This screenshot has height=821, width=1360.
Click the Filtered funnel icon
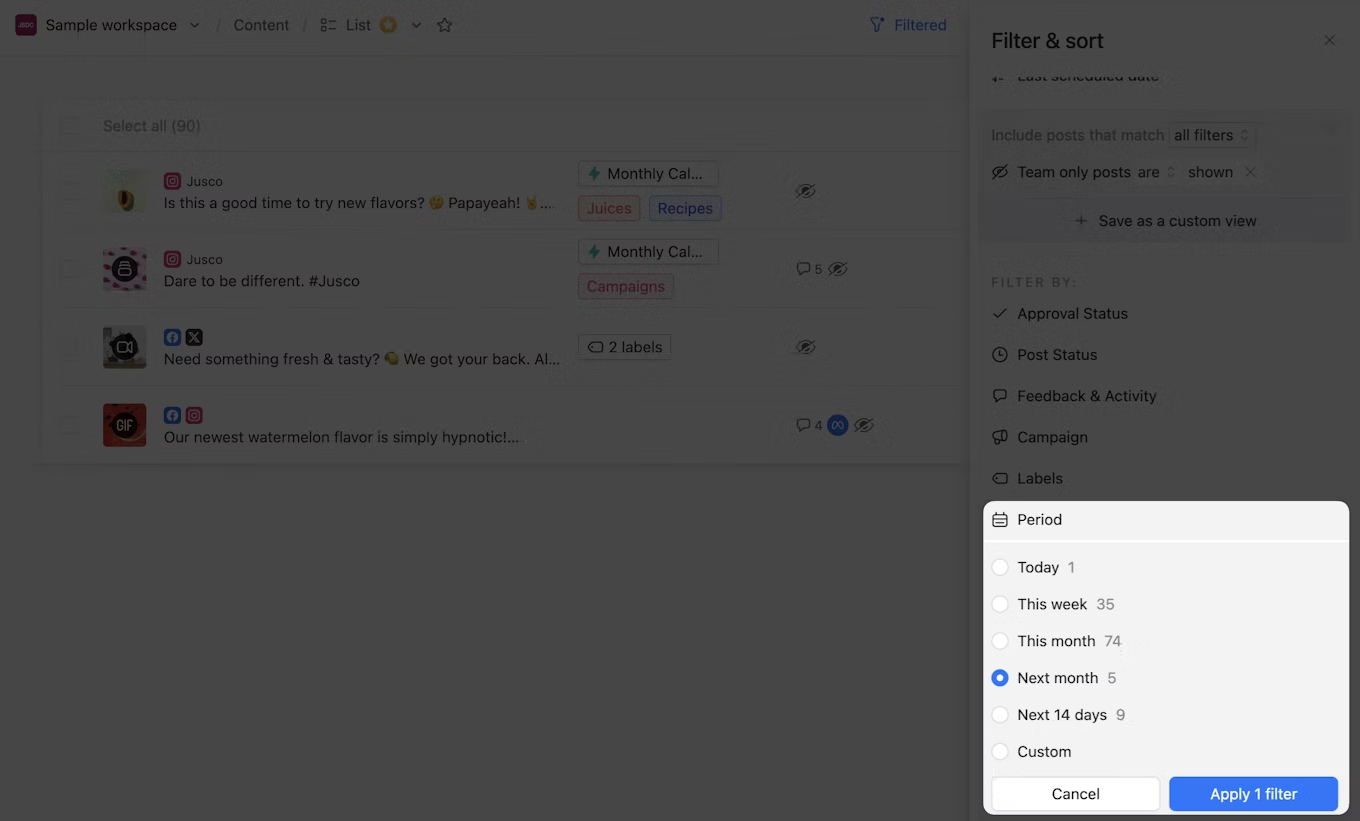(877, 25)
